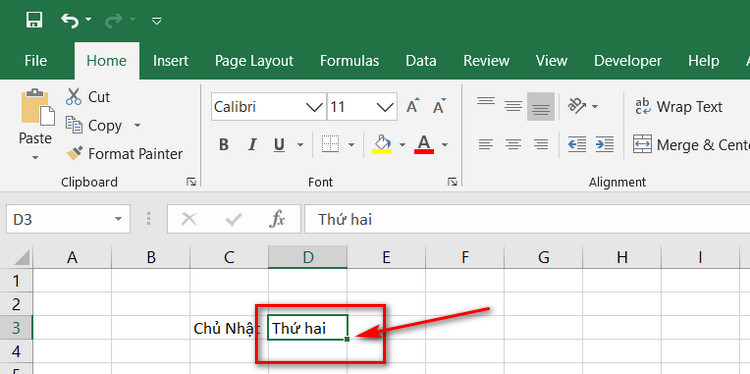Open Insert Function fx

point(277,220)
